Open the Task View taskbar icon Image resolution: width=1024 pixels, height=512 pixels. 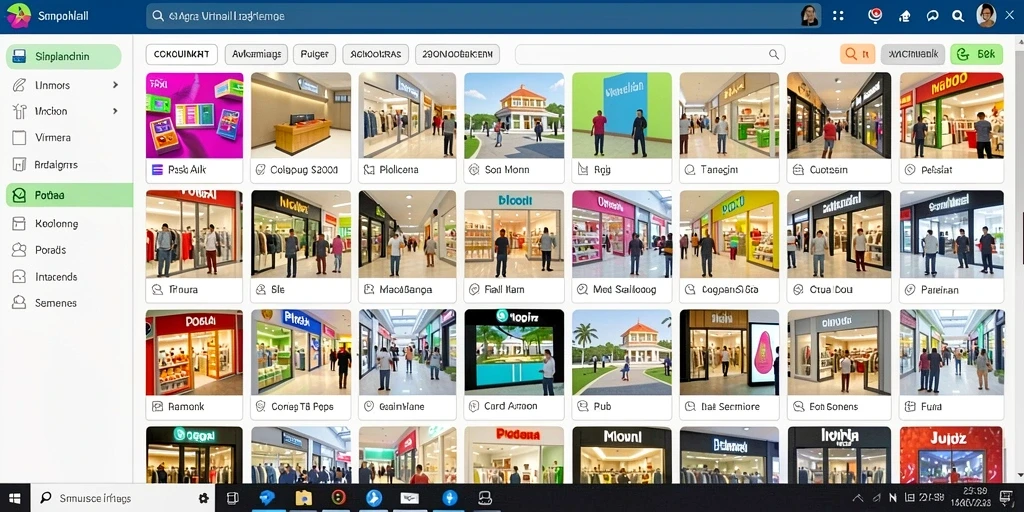pyautogui.click(x=232, y=498)
